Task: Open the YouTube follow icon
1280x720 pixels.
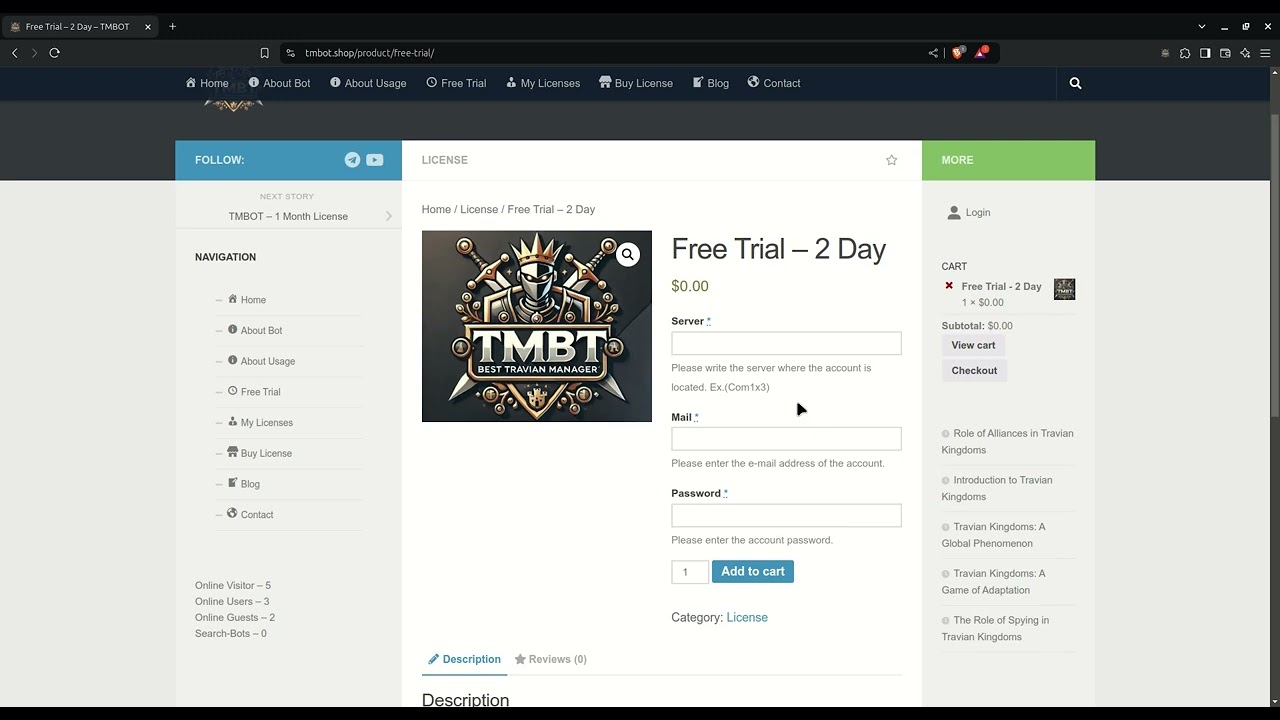Action: click(374, 160)
